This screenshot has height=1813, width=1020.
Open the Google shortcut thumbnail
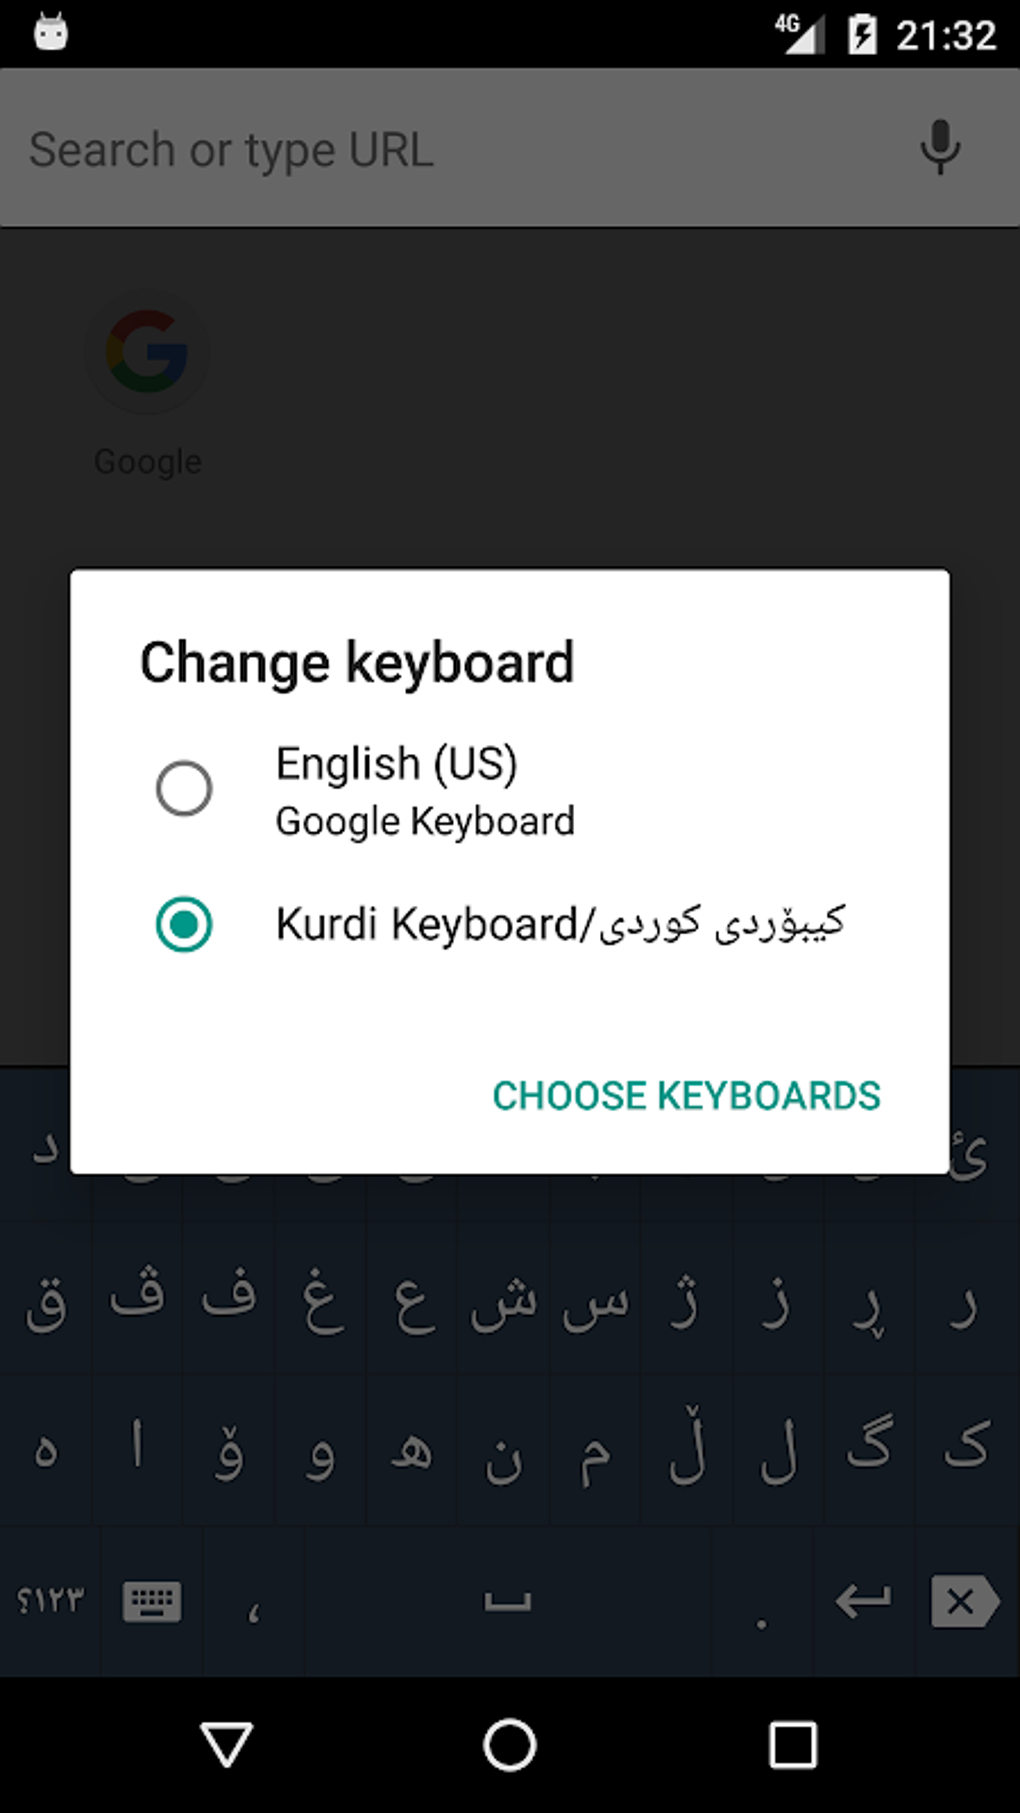[x=147, y=353]
